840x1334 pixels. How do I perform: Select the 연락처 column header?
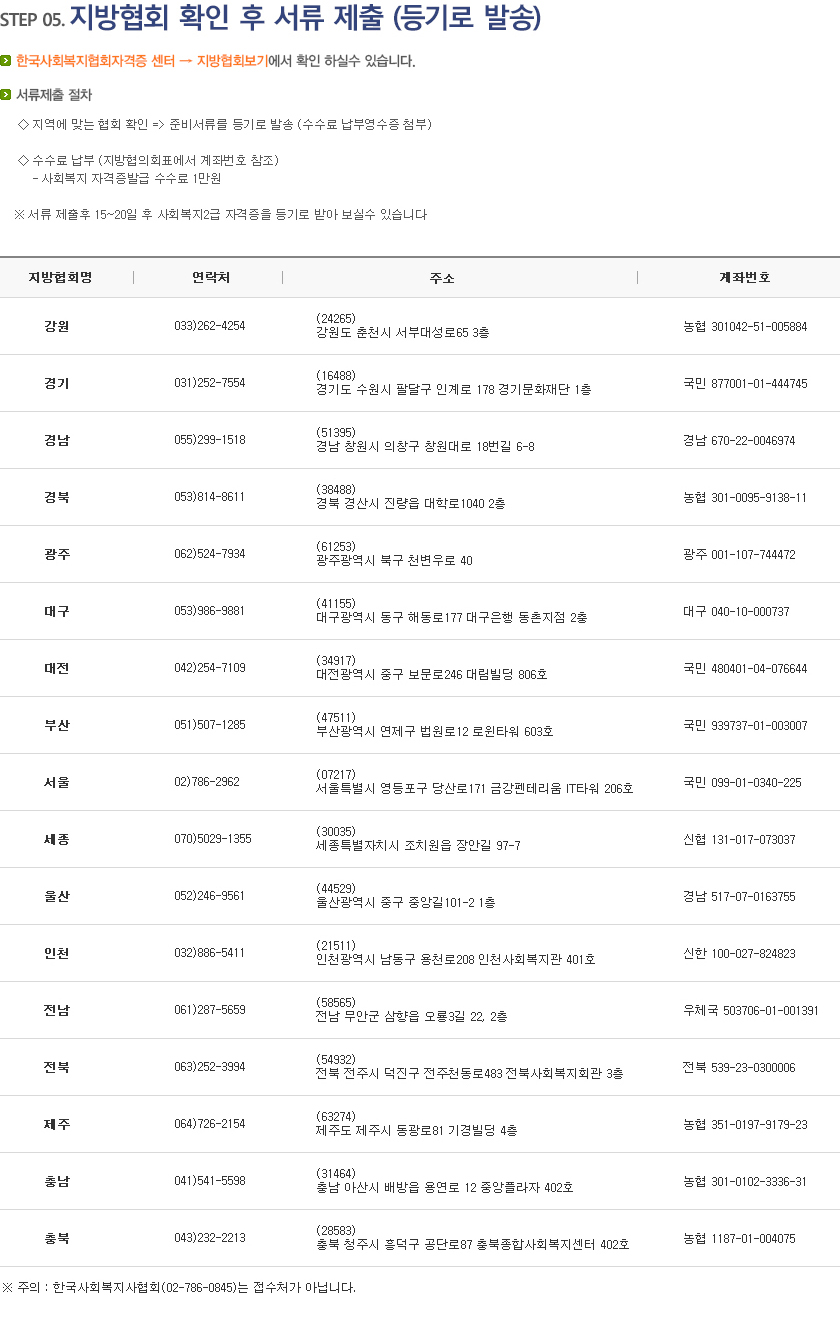click(211, 277)
